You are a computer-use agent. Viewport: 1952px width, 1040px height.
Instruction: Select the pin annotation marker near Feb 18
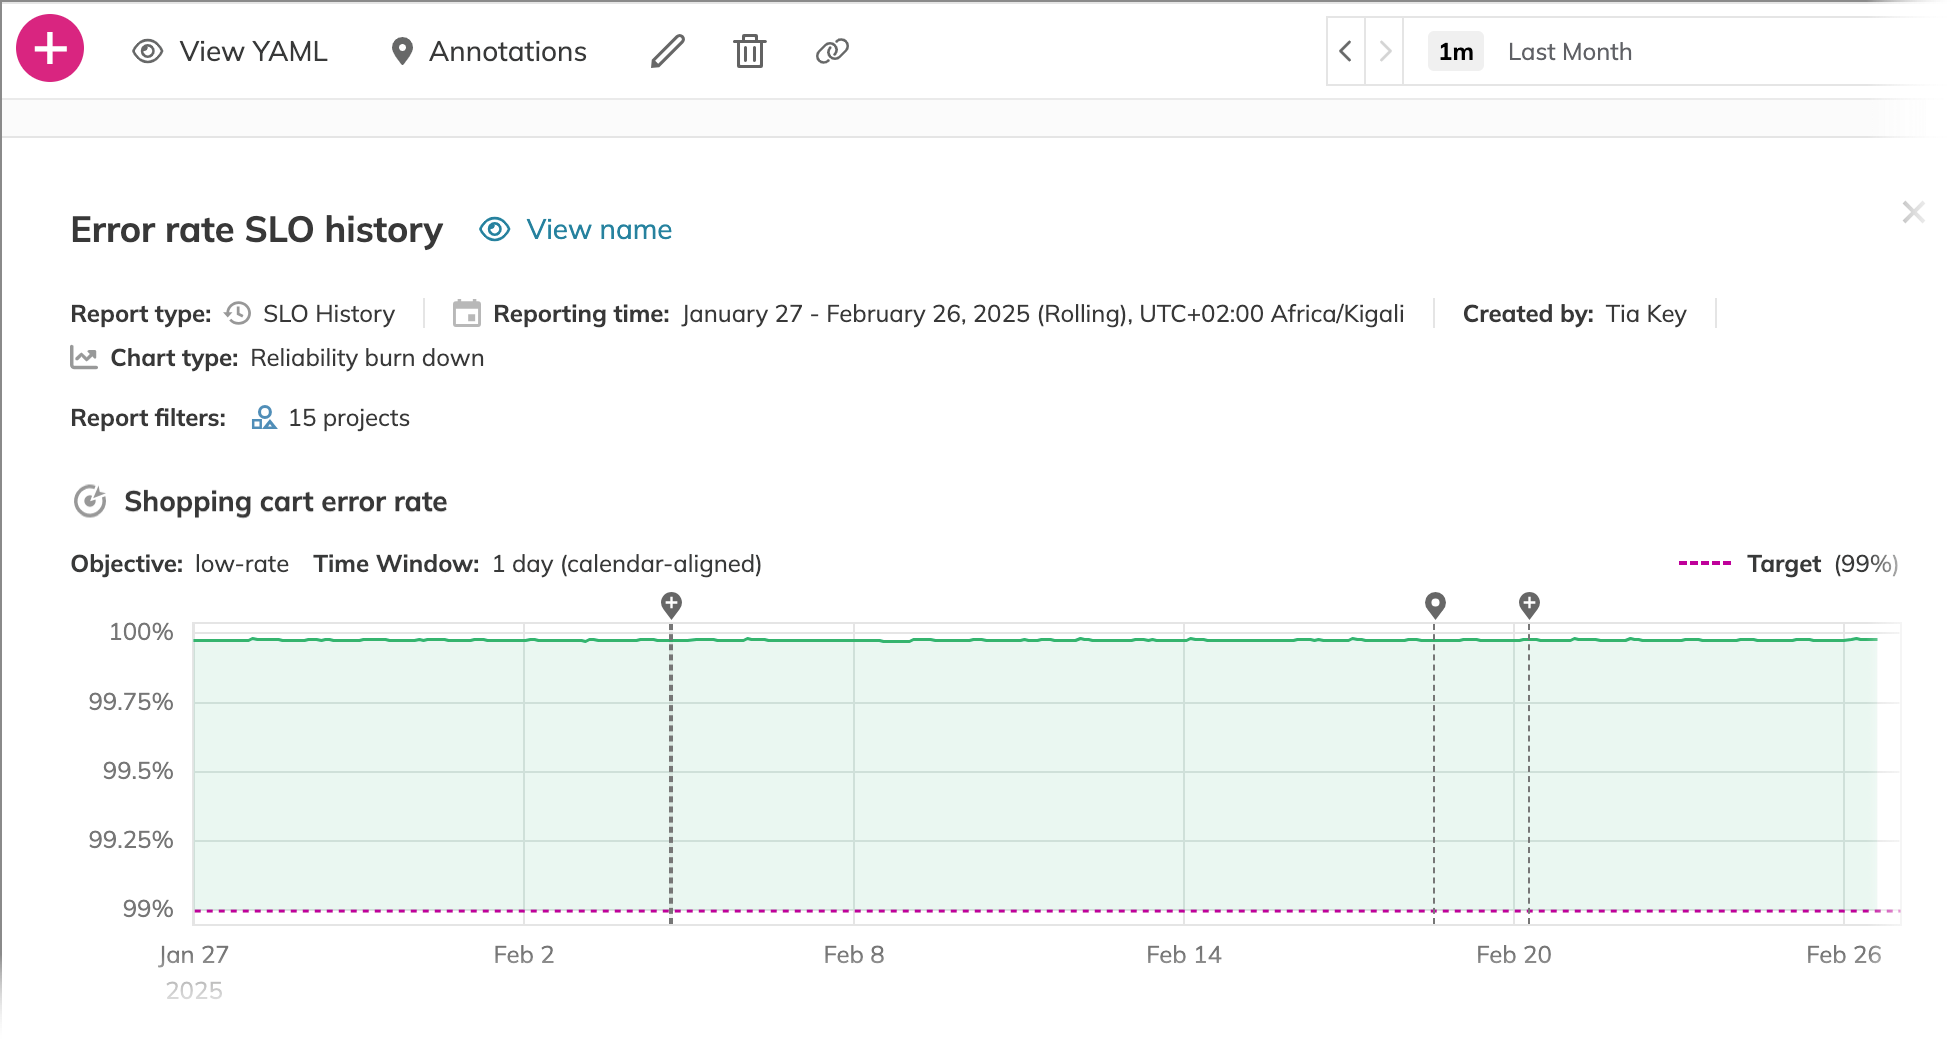[x=1435, y=605]
